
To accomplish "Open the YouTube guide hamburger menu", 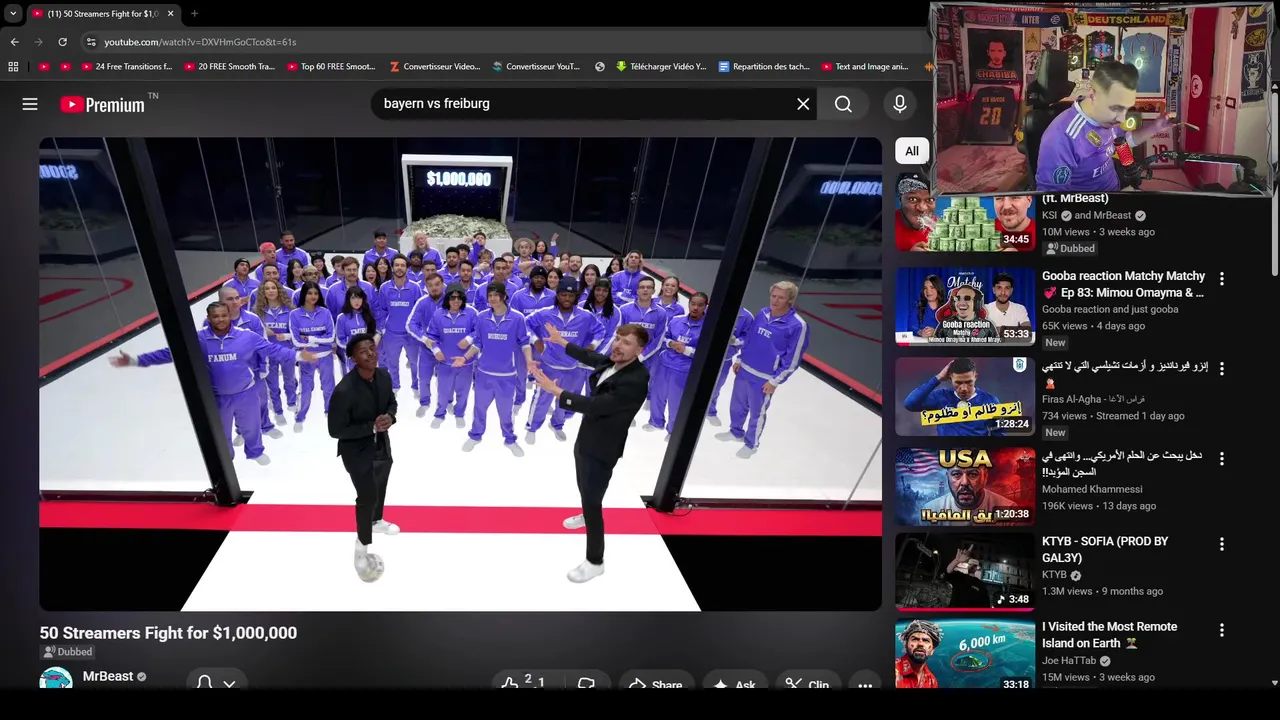I will pyautogui.click(x=30, y=104).
